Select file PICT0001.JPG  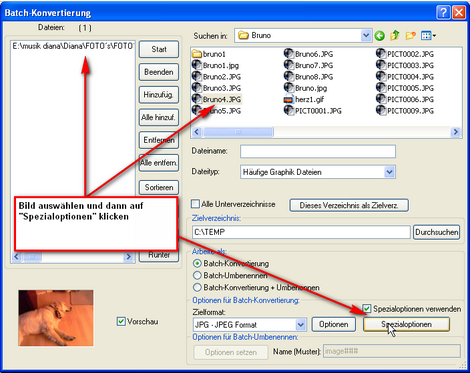click(313, 110)
